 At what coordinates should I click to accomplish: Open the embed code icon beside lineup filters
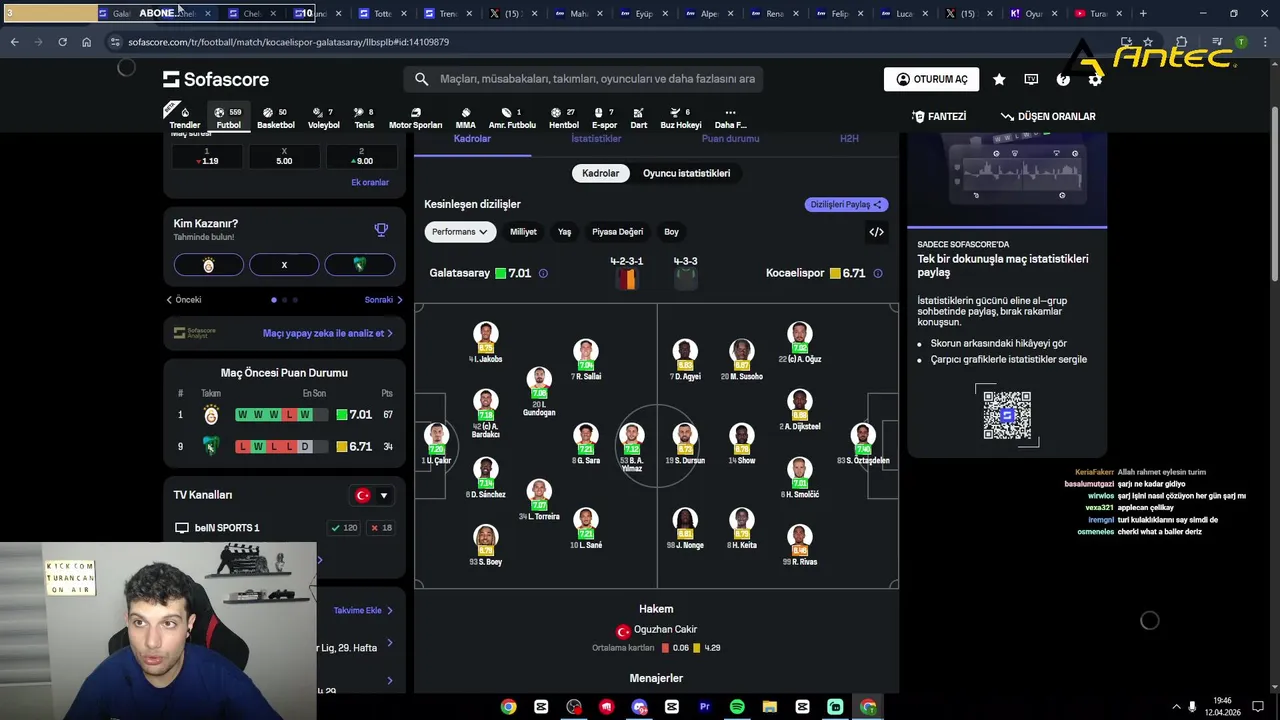coord(876,232)
